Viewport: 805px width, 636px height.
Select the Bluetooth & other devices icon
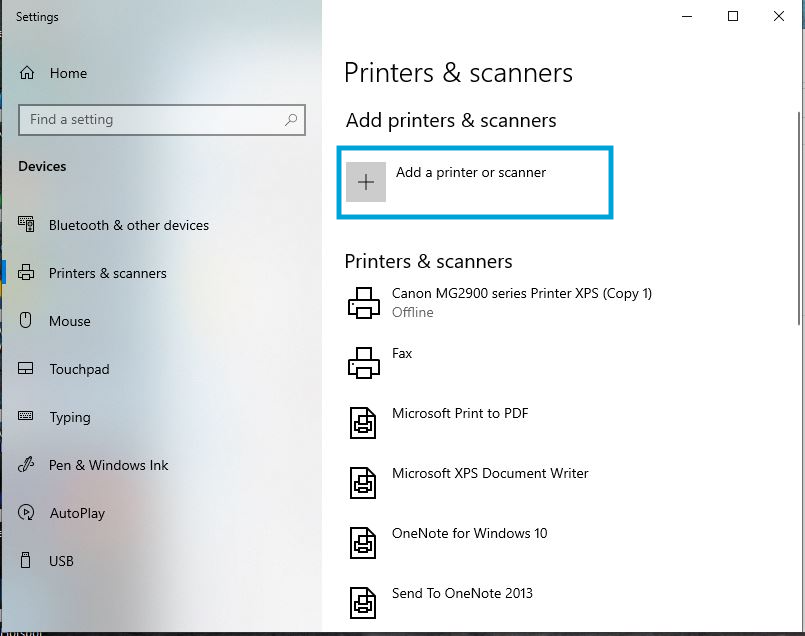click(x=27, y=225)
